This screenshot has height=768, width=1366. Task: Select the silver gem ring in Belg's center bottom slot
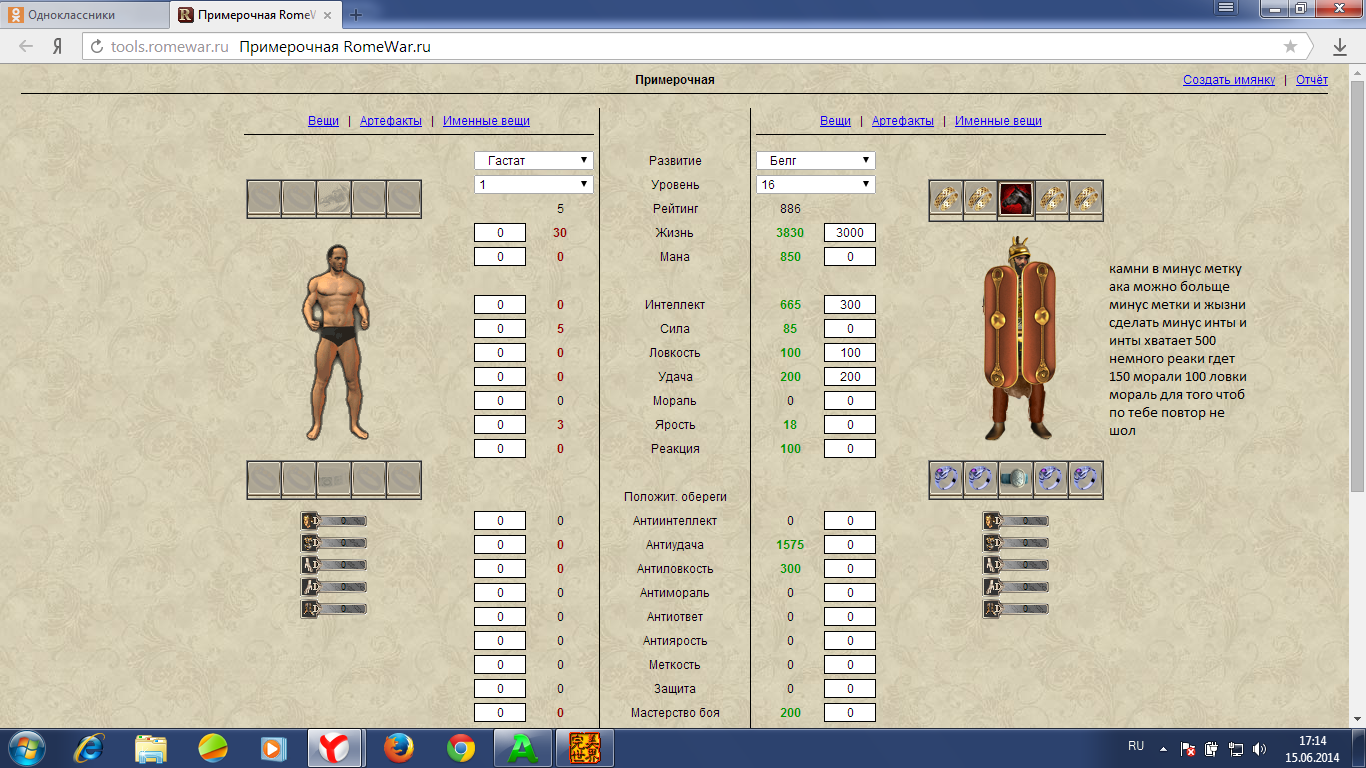pyautogui.click(x=1016, y=479)
